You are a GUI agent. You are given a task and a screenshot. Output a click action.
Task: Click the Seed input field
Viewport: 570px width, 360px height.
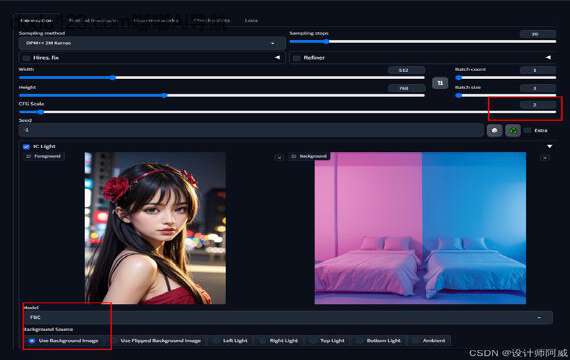(x=251, y=130)
